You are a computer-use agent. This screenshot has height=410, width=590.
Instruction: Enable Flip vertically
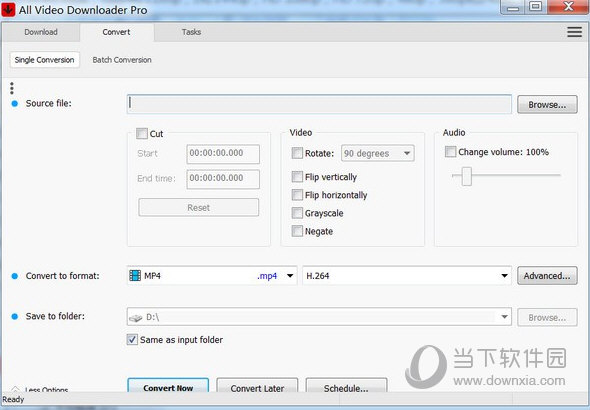(x=297, y=177)
